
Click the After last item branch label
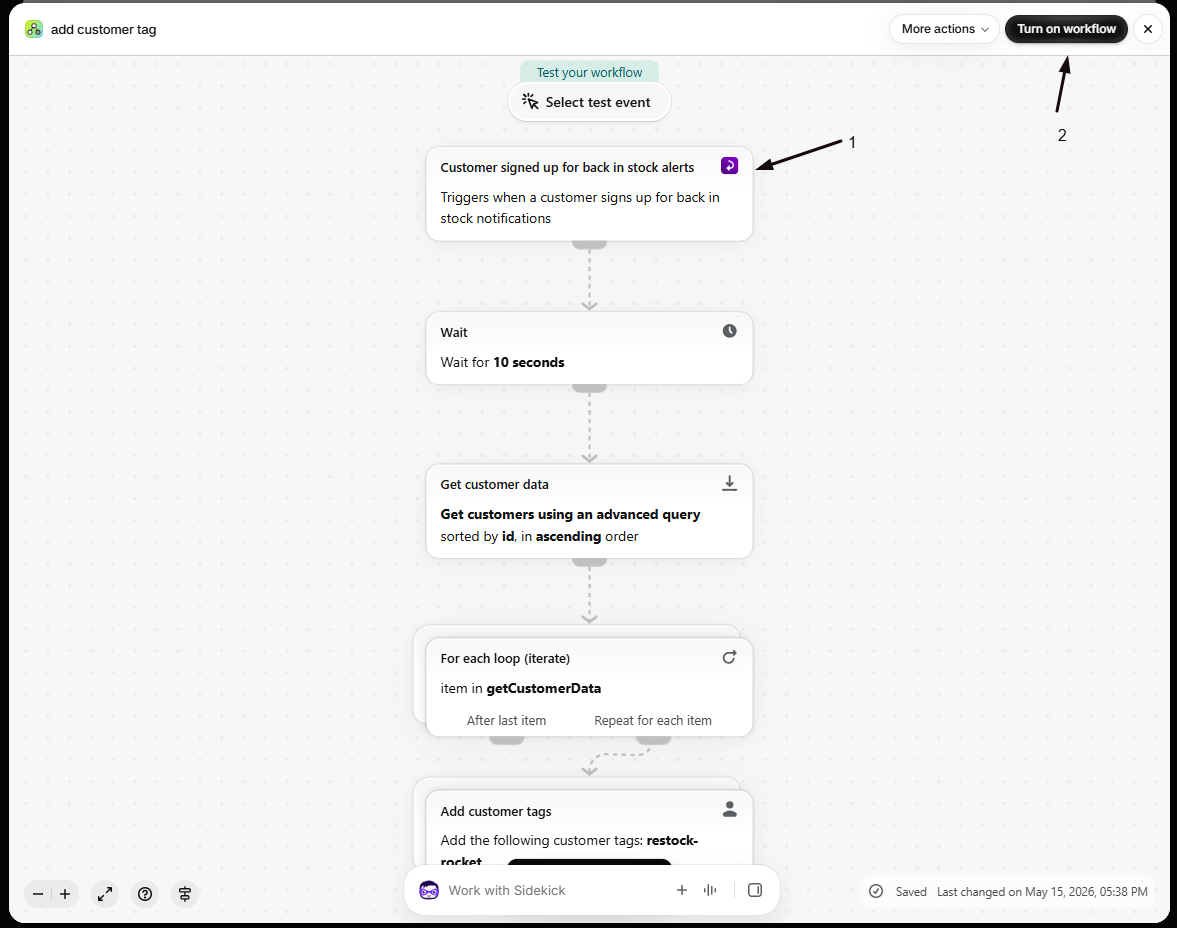[507, 721]
